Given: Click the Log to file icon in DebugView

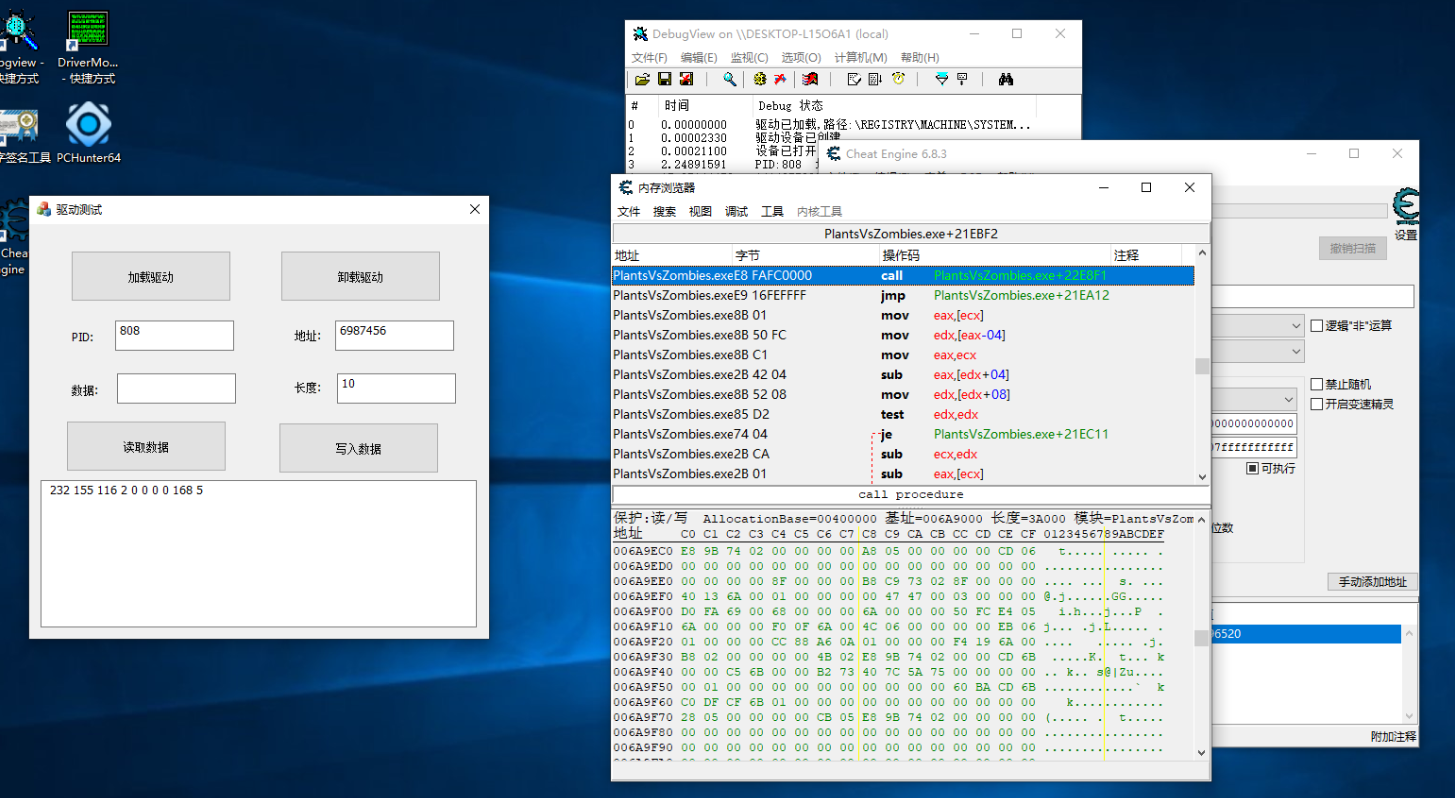Looking at the screenshot, I should coord(686,79).
